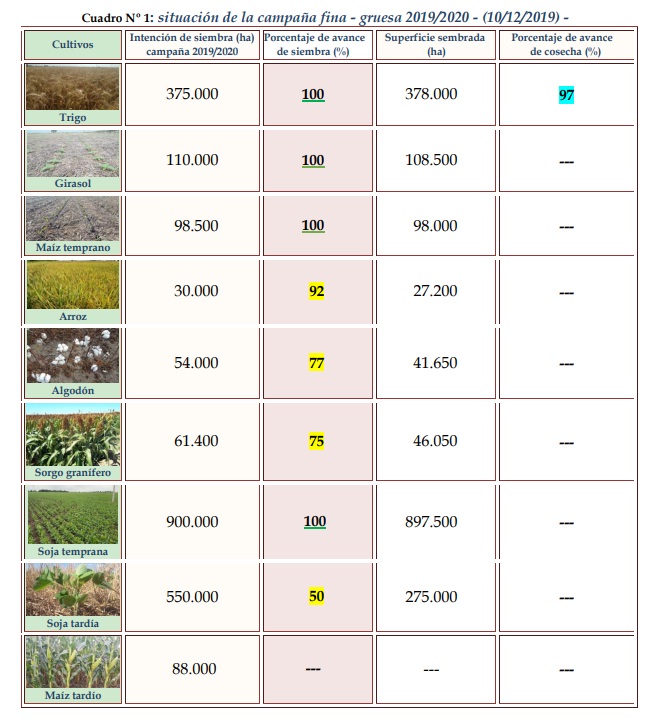Image resolution: width=653 pixels, height=728 pixels.
Task: Open the Soja tardía seedling photo
Action: click(x=71, y=590)
